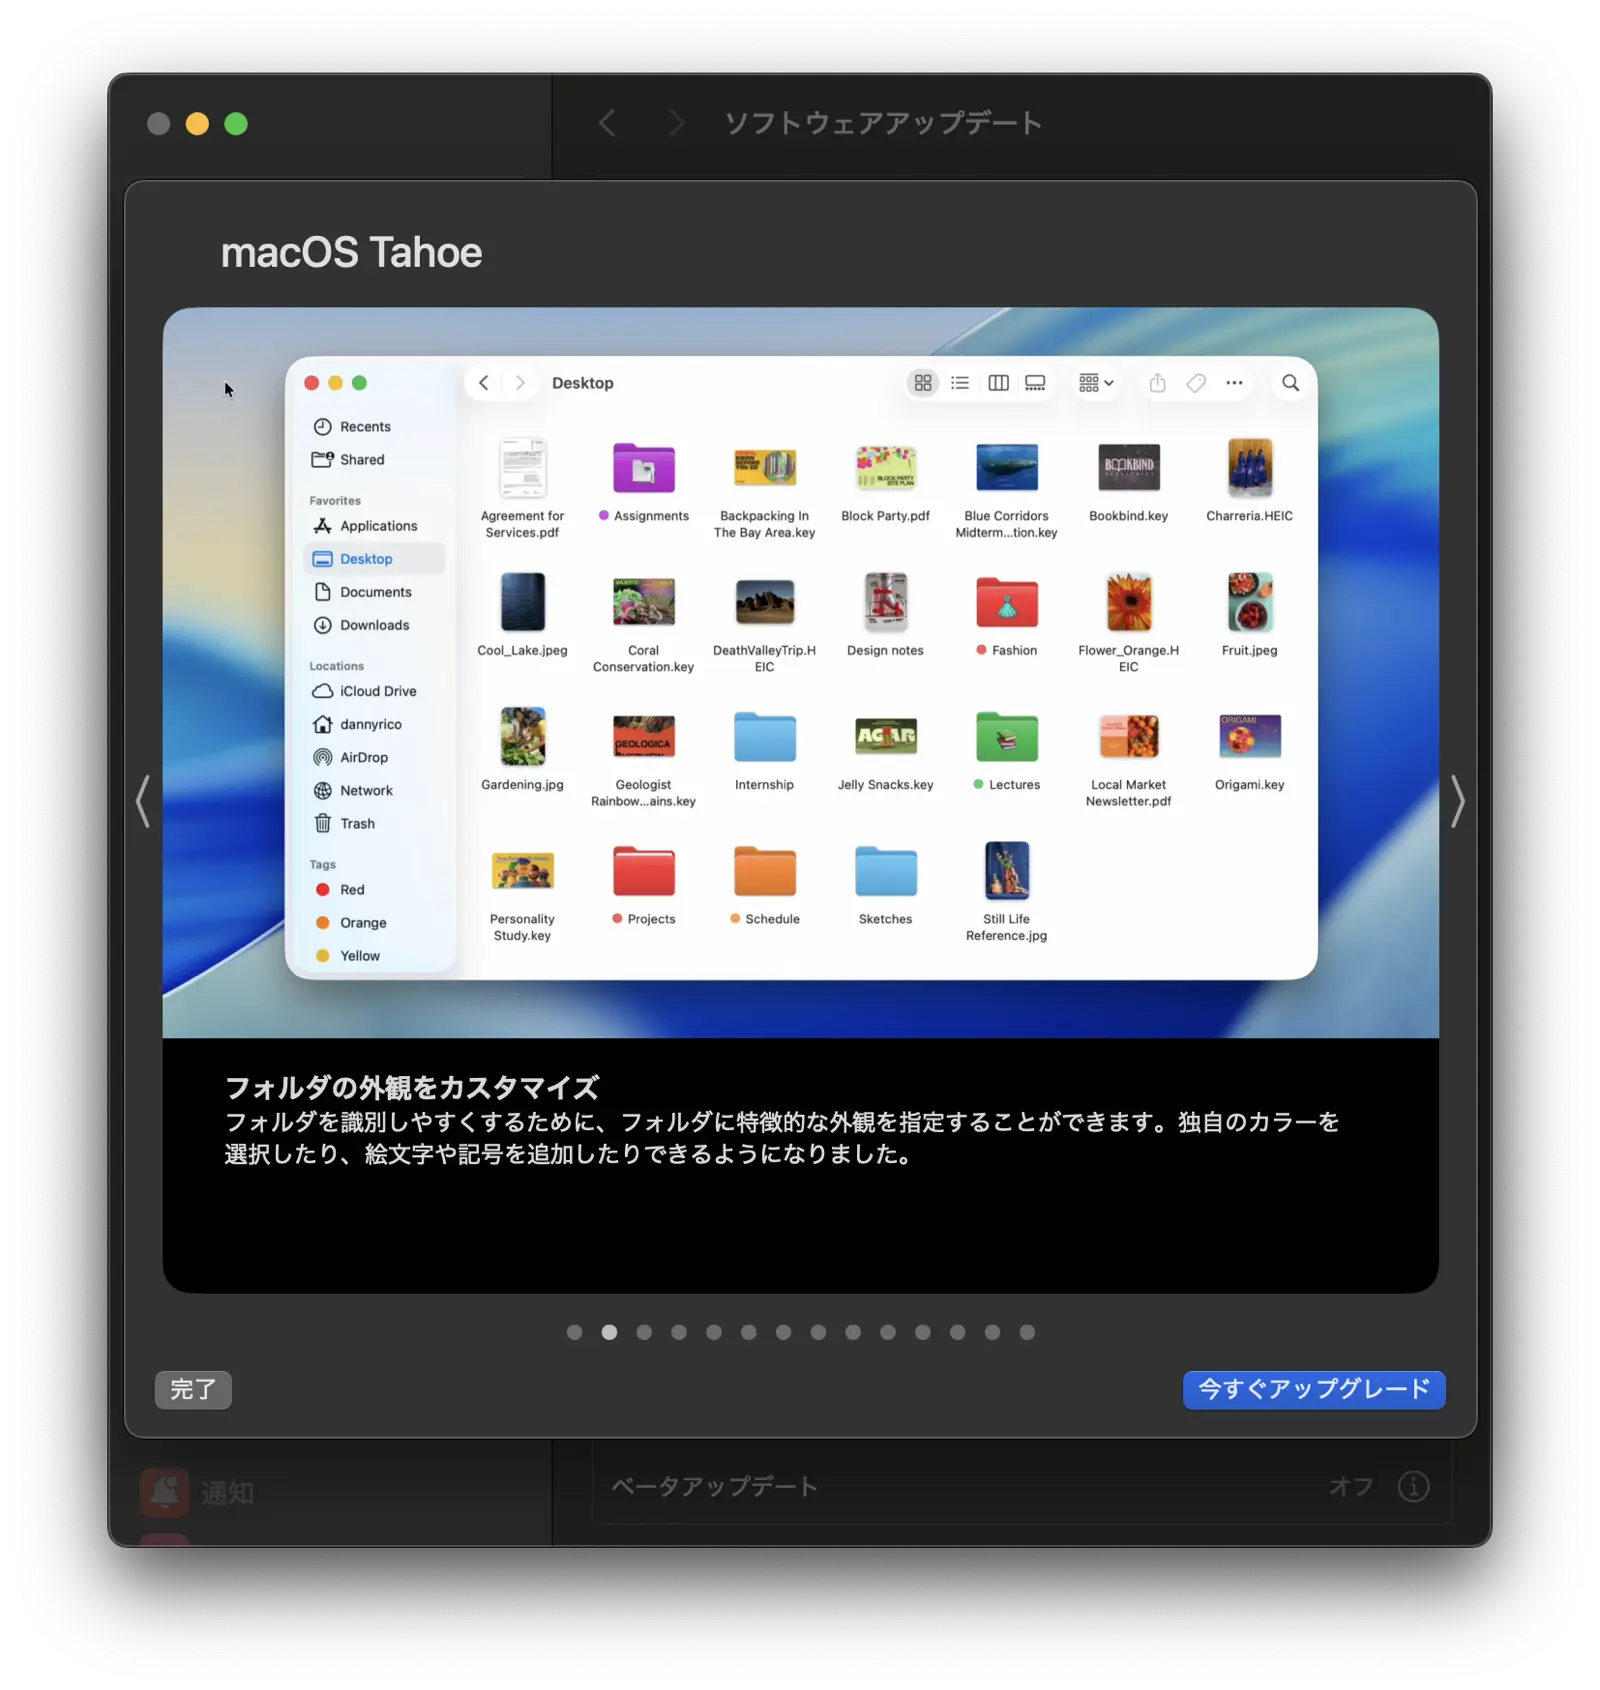Select Flower_Orange.HEIC image

(1129, 602)
